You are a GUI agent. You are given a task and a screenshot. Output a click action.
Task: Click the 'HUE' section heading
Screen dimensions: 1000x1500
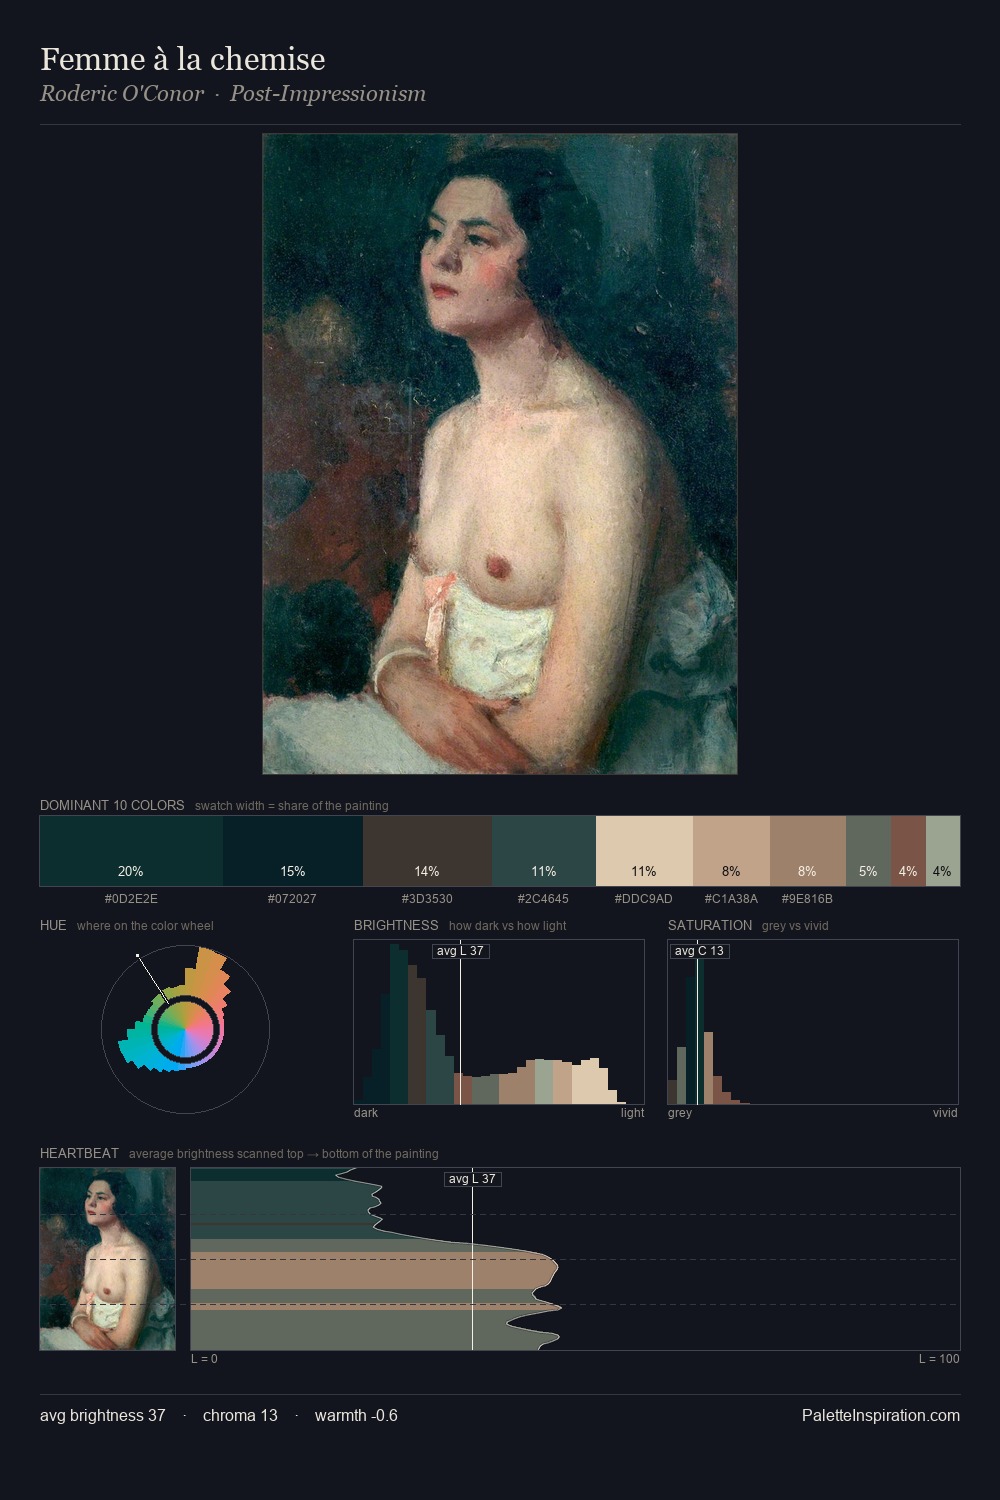point(53,925)
